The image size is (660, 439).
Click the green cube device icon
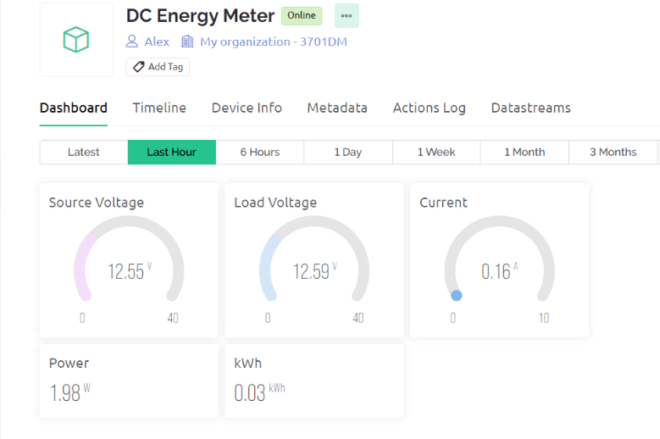pos(76,40)
